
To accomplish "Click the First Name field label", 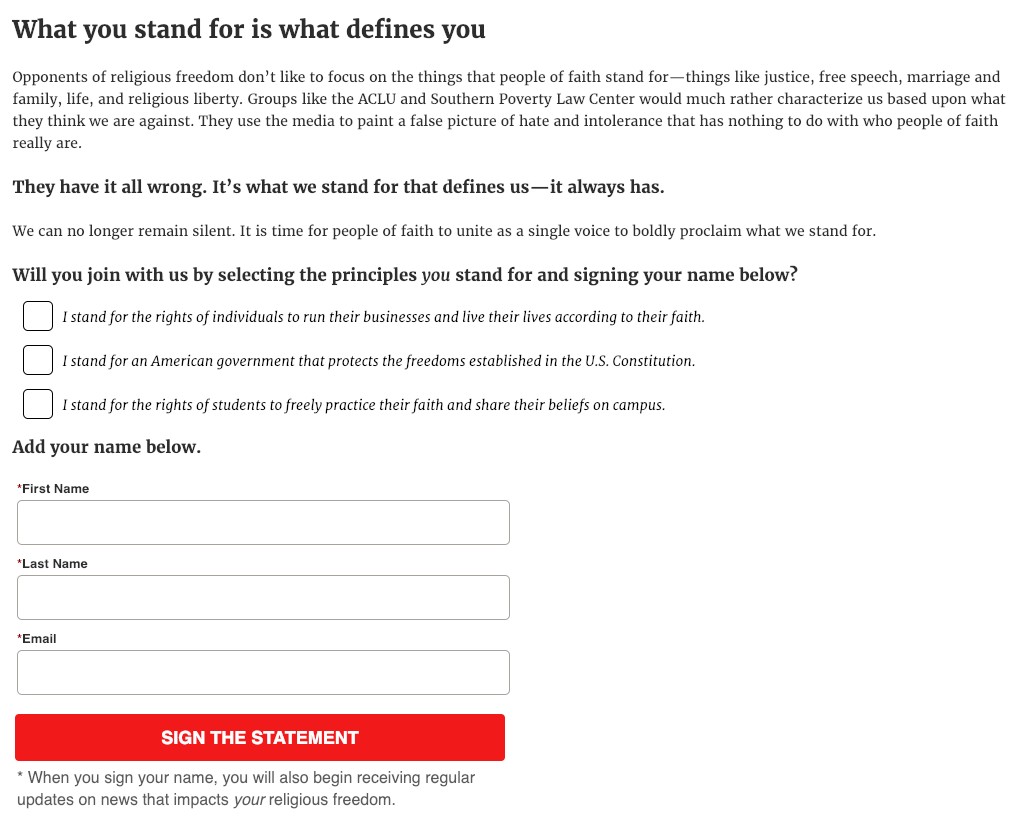I will click(x=55, y=489).
